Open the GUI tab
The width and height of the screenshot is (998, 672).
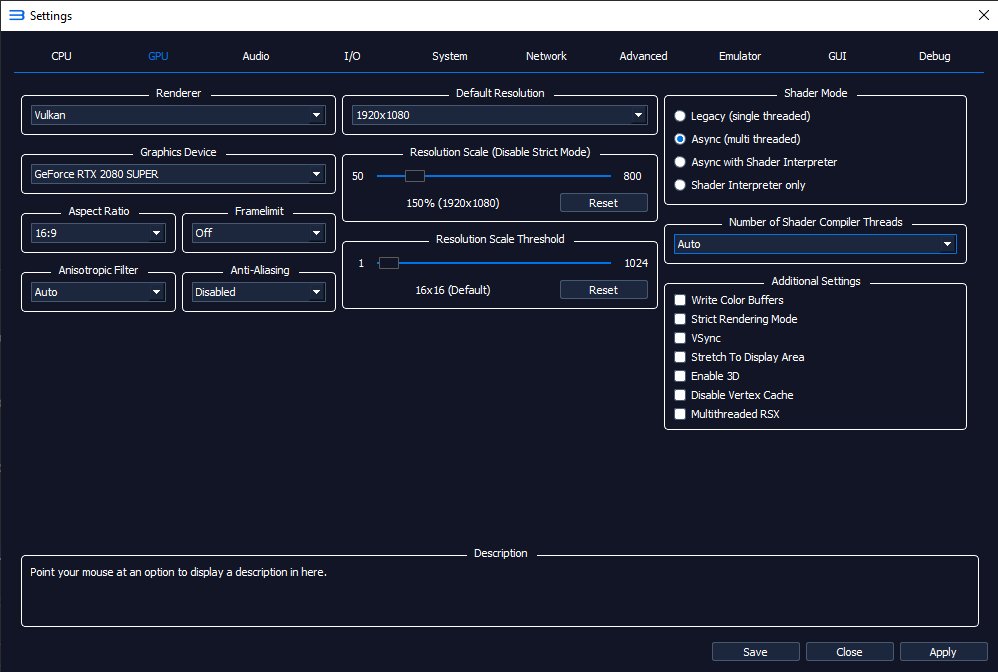837,56
